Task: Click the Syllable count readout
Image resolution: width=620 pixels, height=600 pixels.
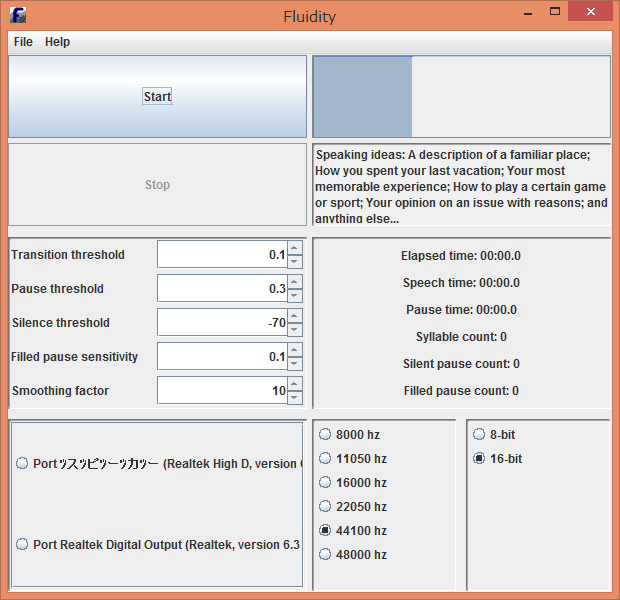Action: click(x=461, y=337)
